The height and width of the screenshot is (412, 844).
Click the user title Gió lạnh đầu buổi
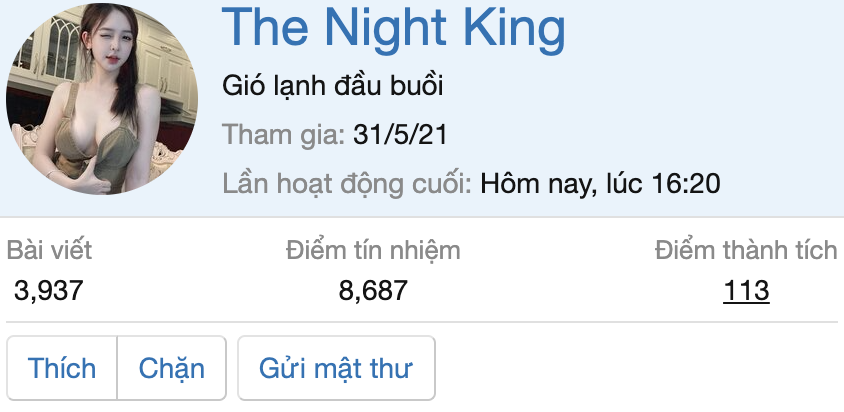click(x=332, y=87)
